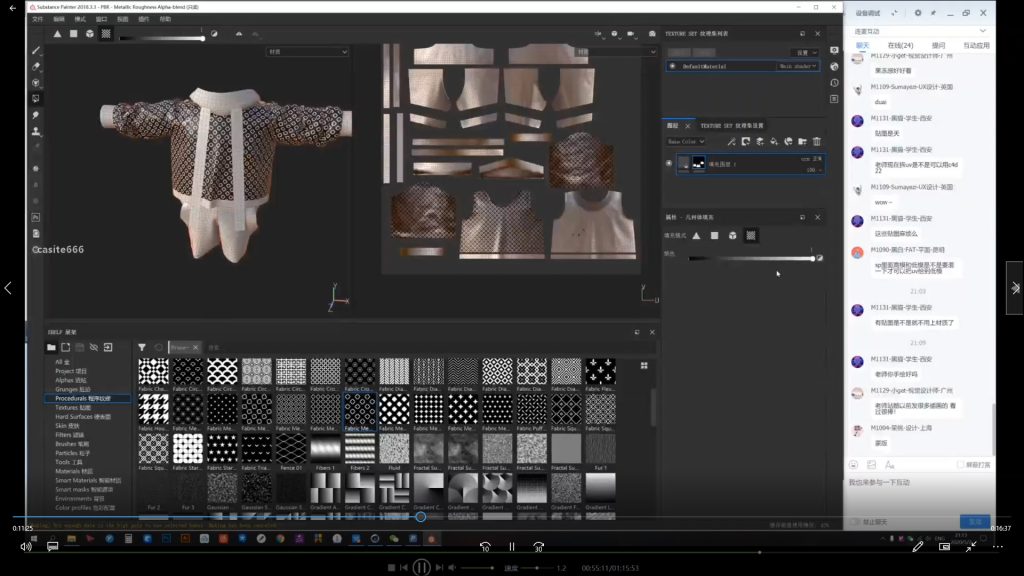
Task: Open the Main shader dropdown
Action: coord(798,66)
